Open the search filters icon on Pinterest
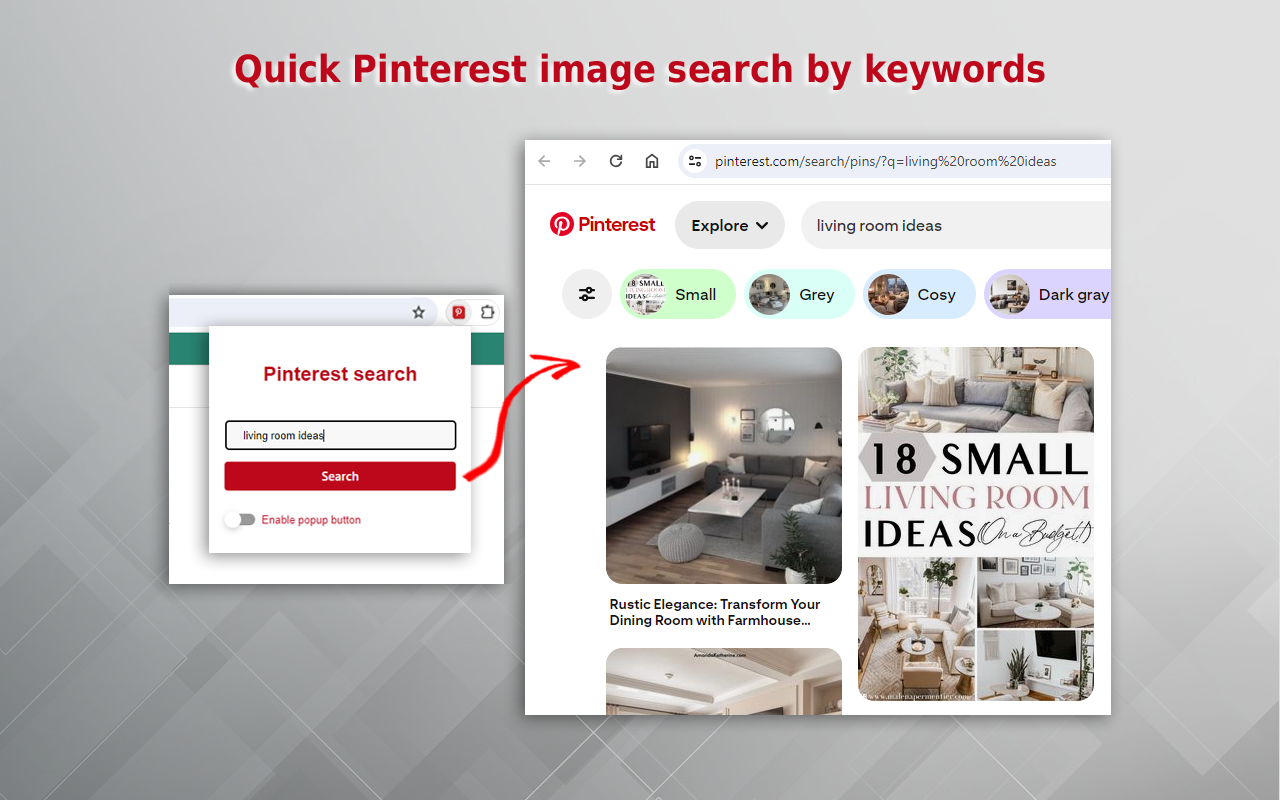 587,293
